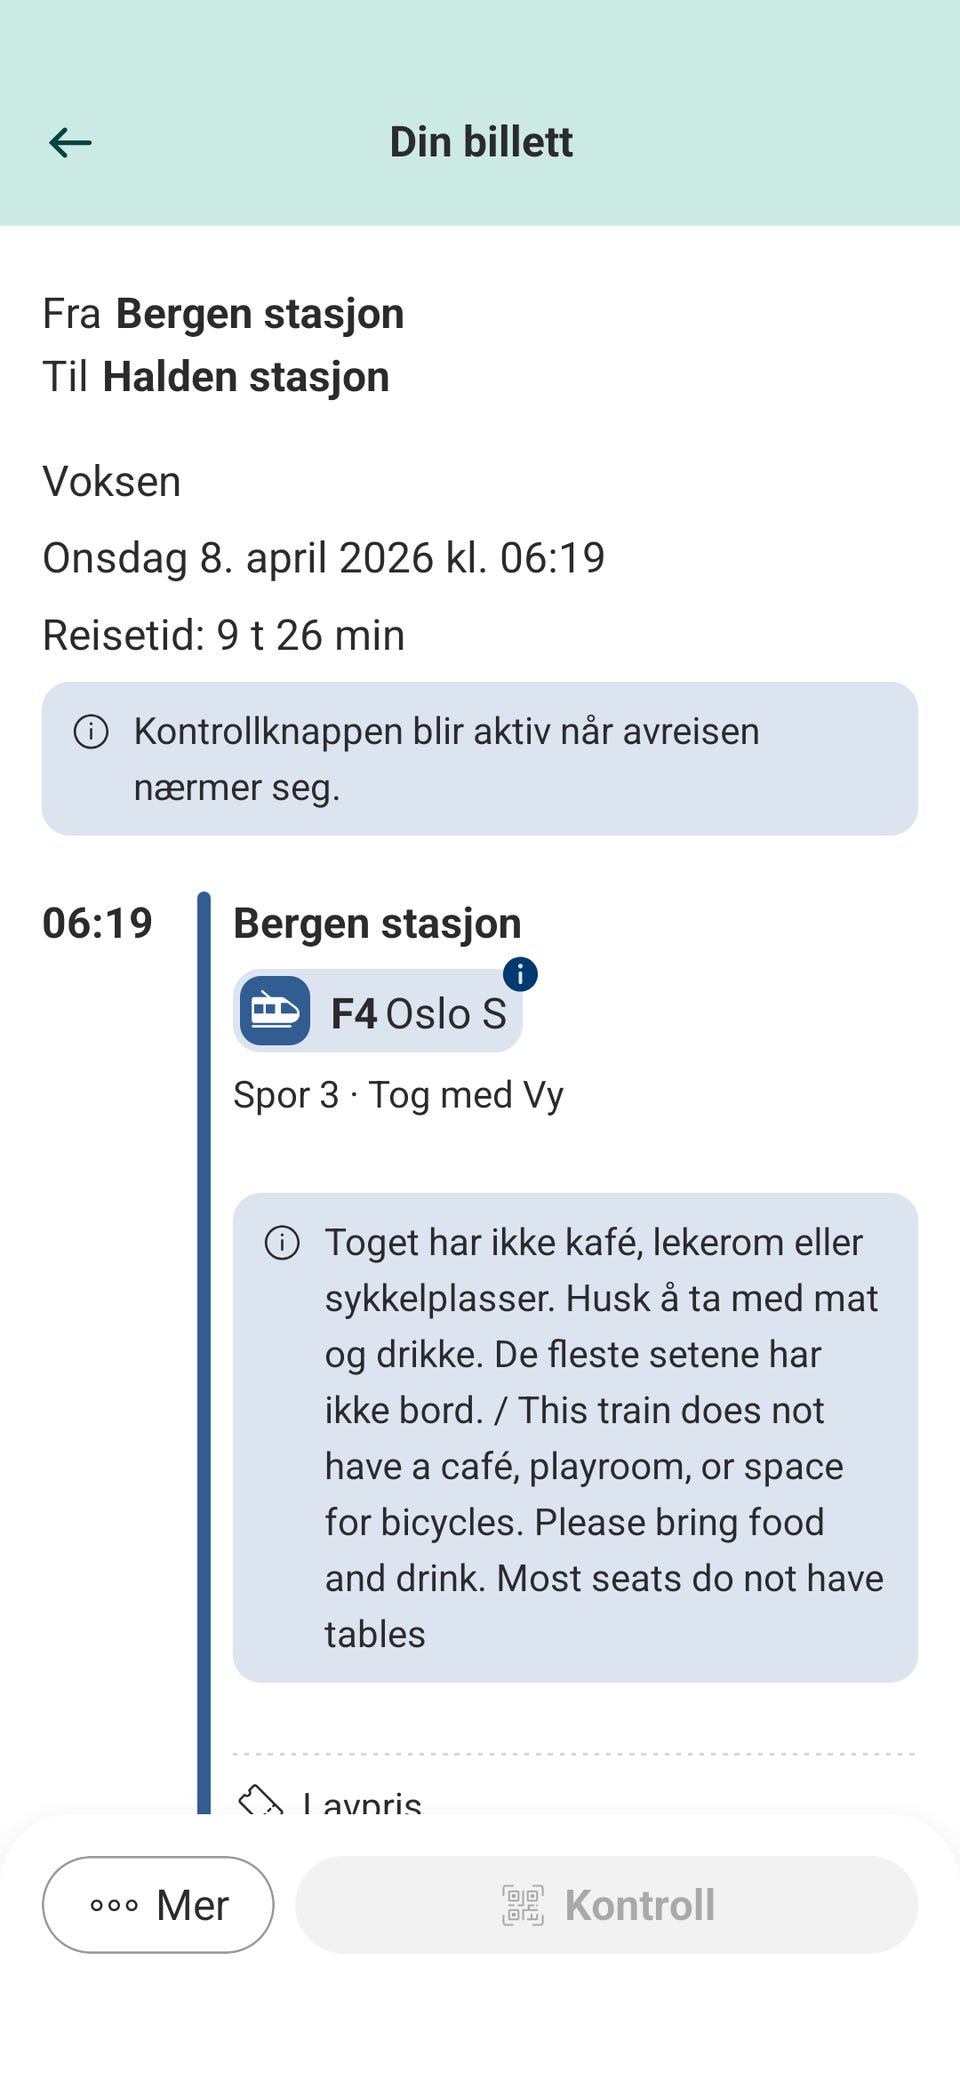Tap info icon in train café notice

tap(282, 1243)
